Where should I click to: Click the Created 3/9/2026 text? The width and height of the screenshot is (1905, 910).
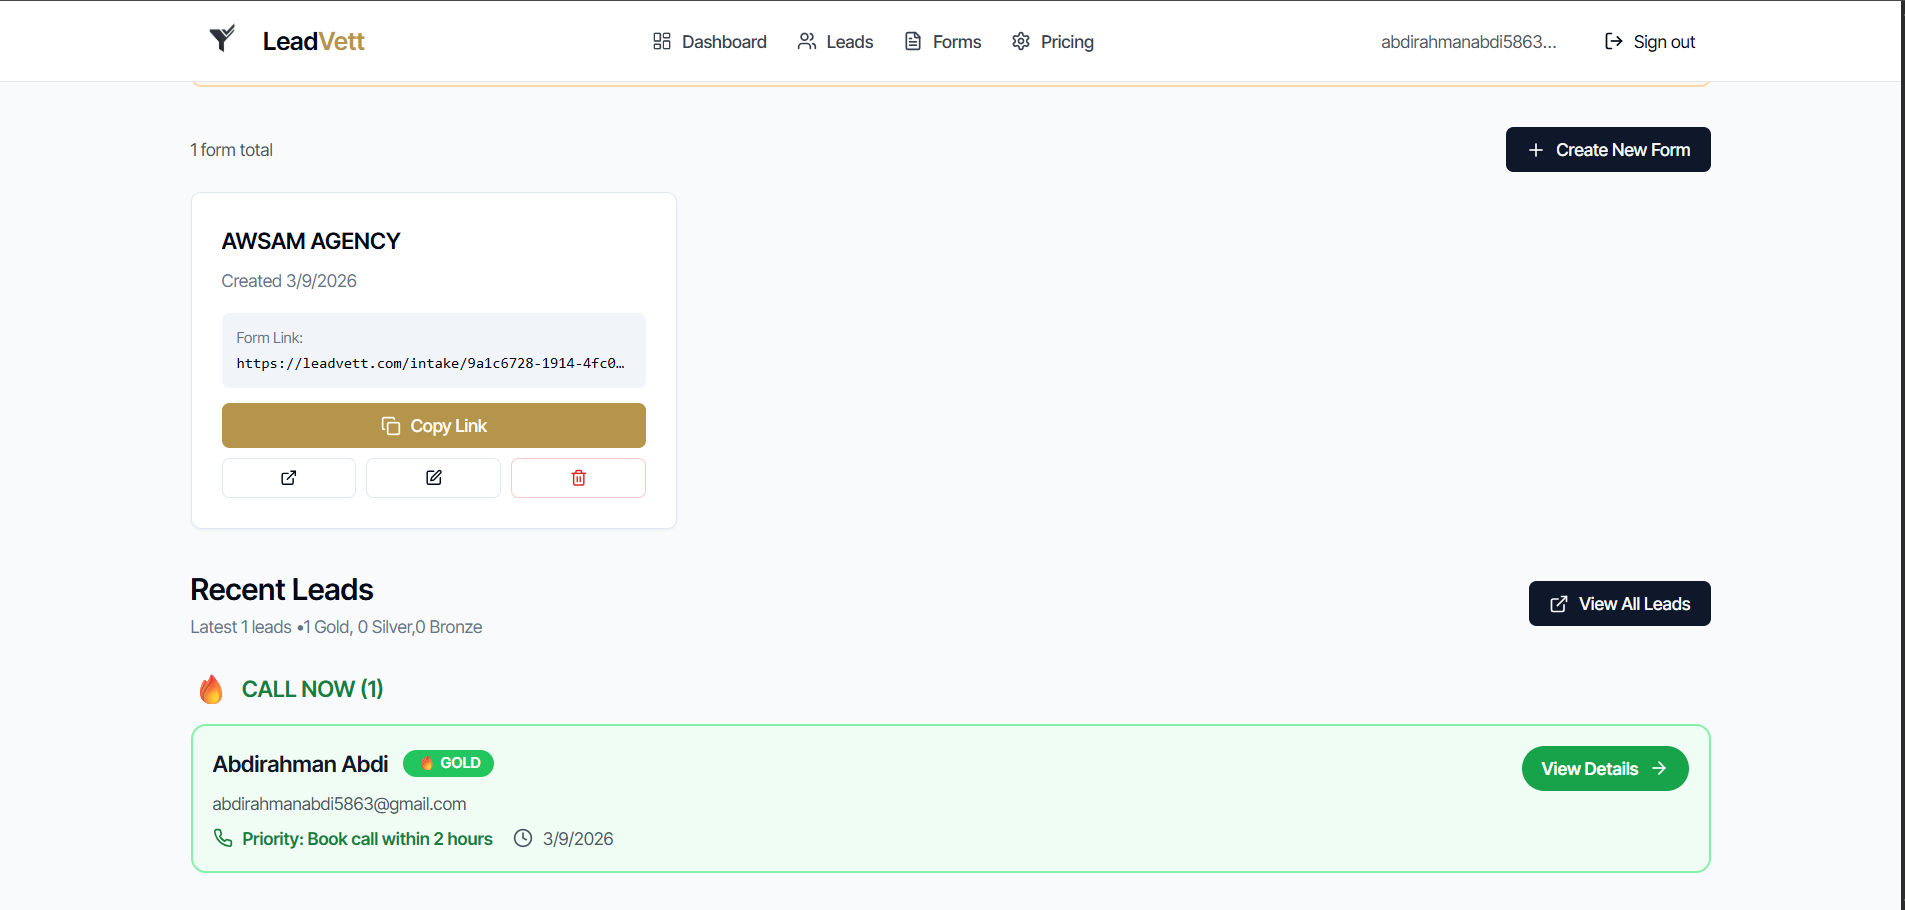coord(289,281)
